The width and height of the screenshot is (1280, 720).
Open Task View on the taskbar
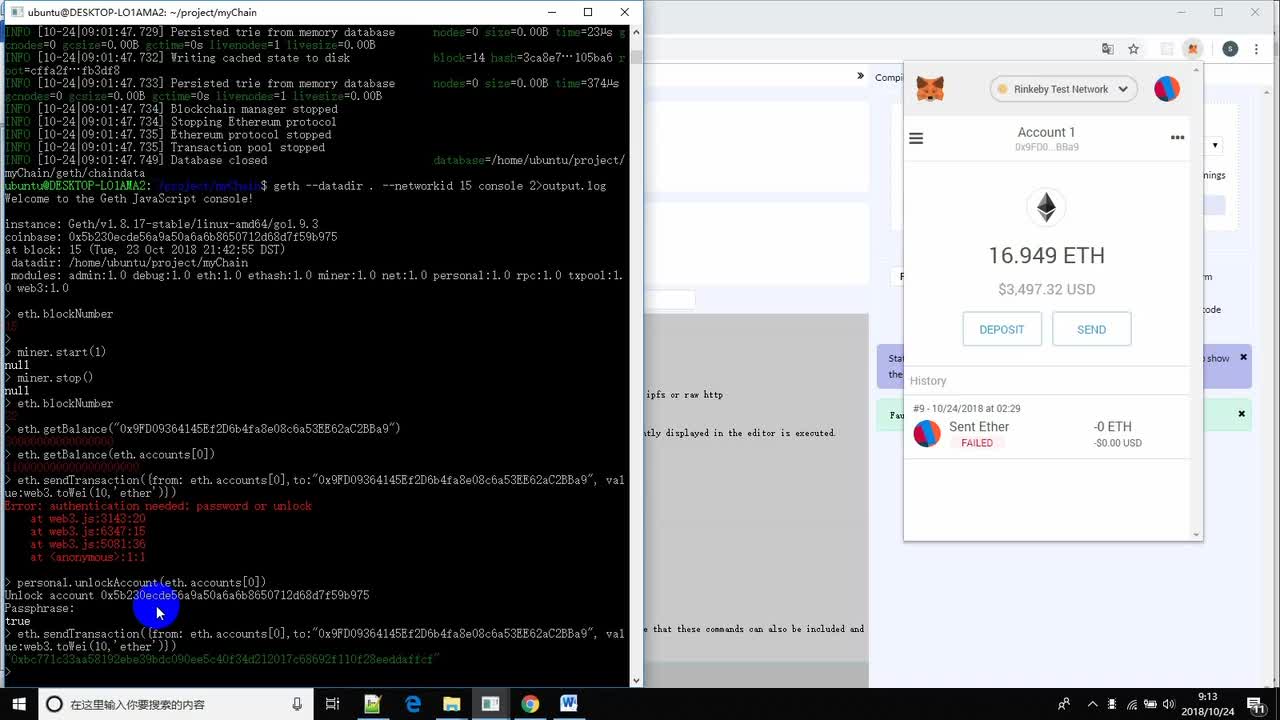coord(333,704)
